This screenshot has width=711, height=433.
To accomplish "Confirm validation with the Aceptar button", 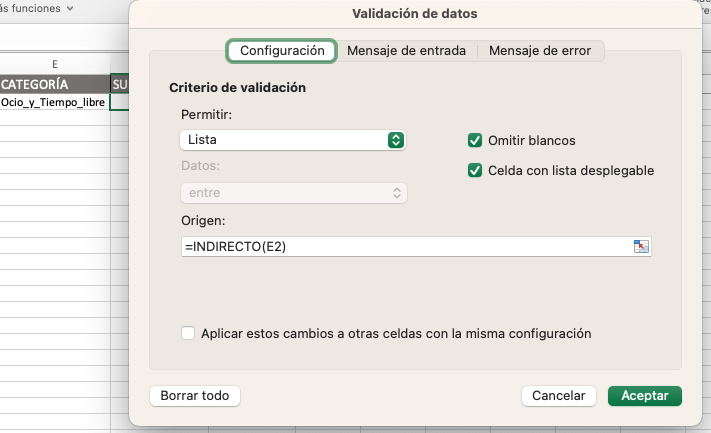I will pos(644,396).
